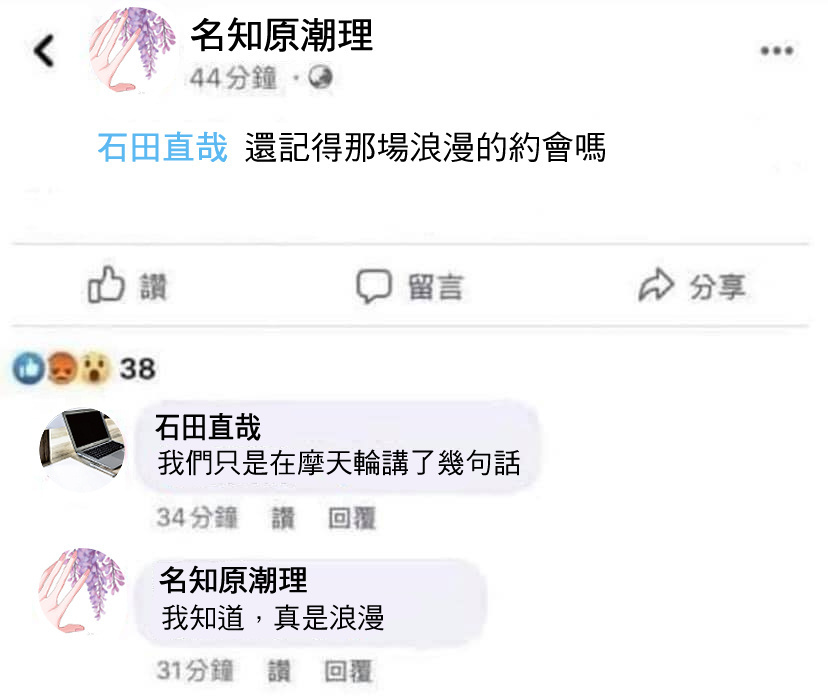Image resolution: width=828 pixels, height=696 pixels.
Task: Click the wow reaction emoji
Action: click(95, 368)
